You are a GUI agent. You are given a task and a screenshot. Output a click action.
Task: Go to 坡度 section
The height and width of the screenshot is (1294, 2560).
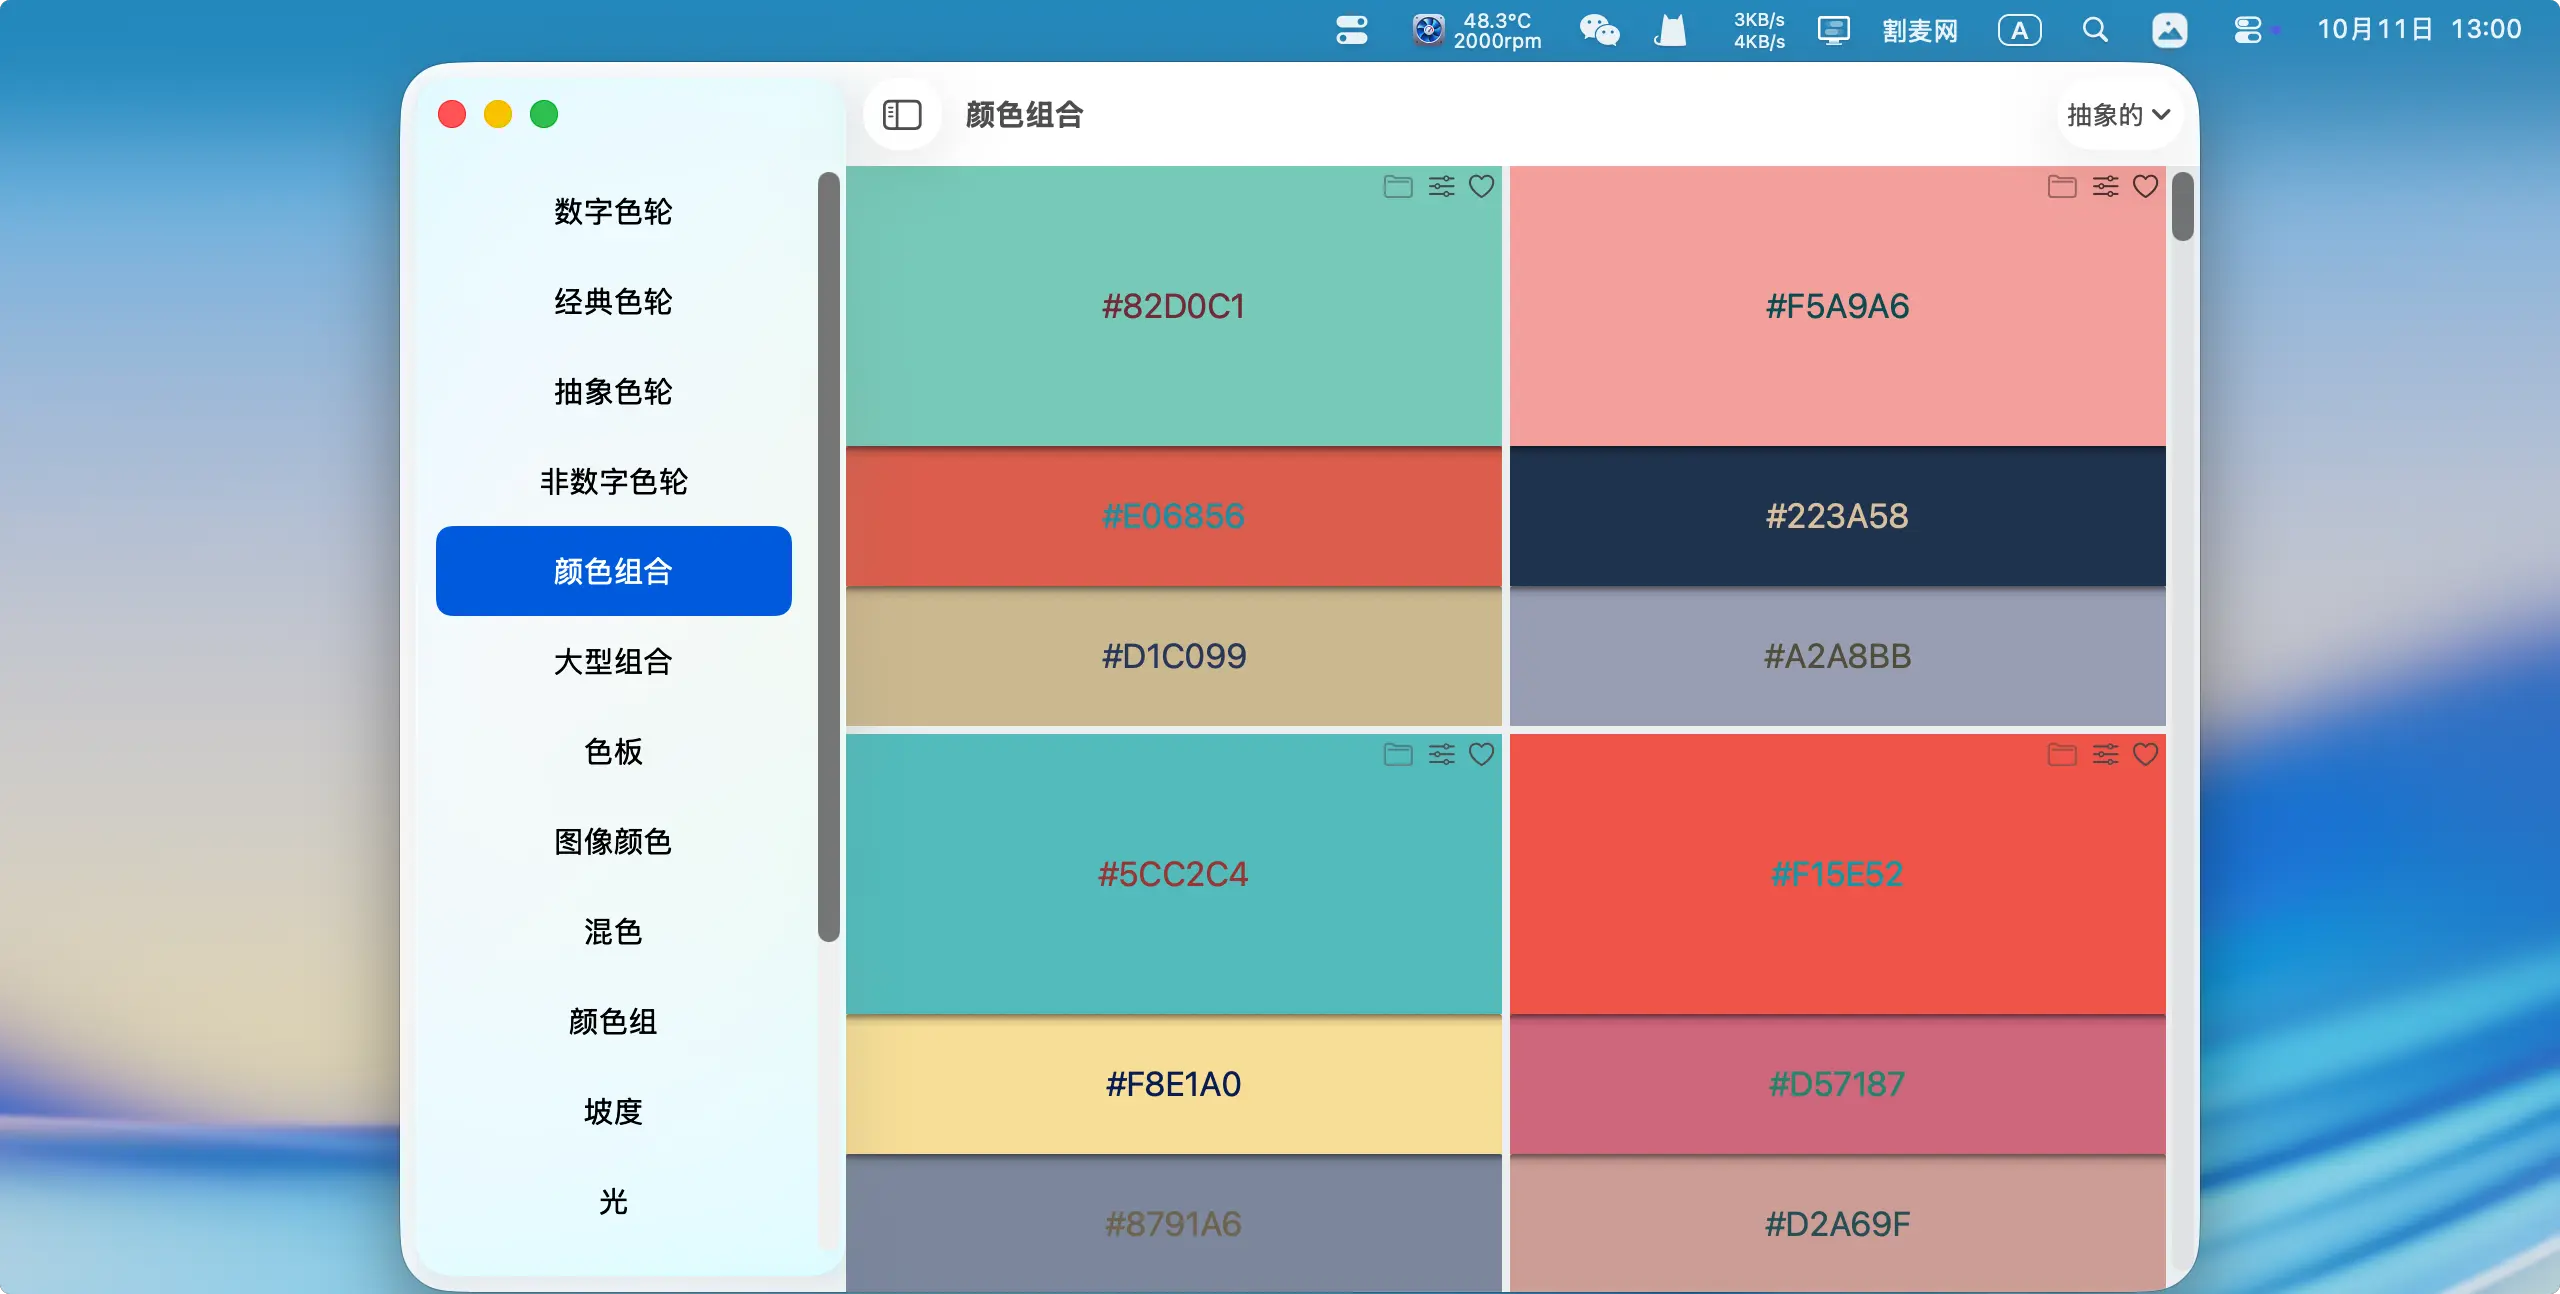[x=613, y=1112]
